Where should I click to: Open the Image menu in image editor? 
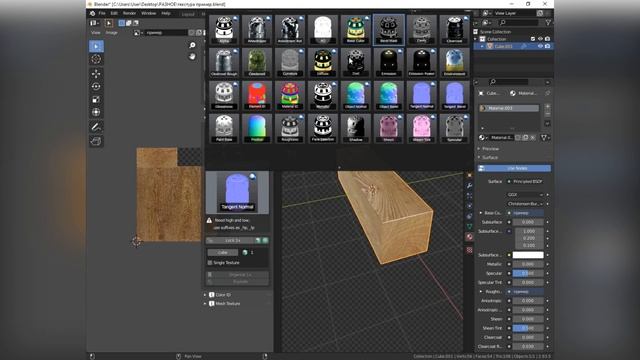point(111,33)
